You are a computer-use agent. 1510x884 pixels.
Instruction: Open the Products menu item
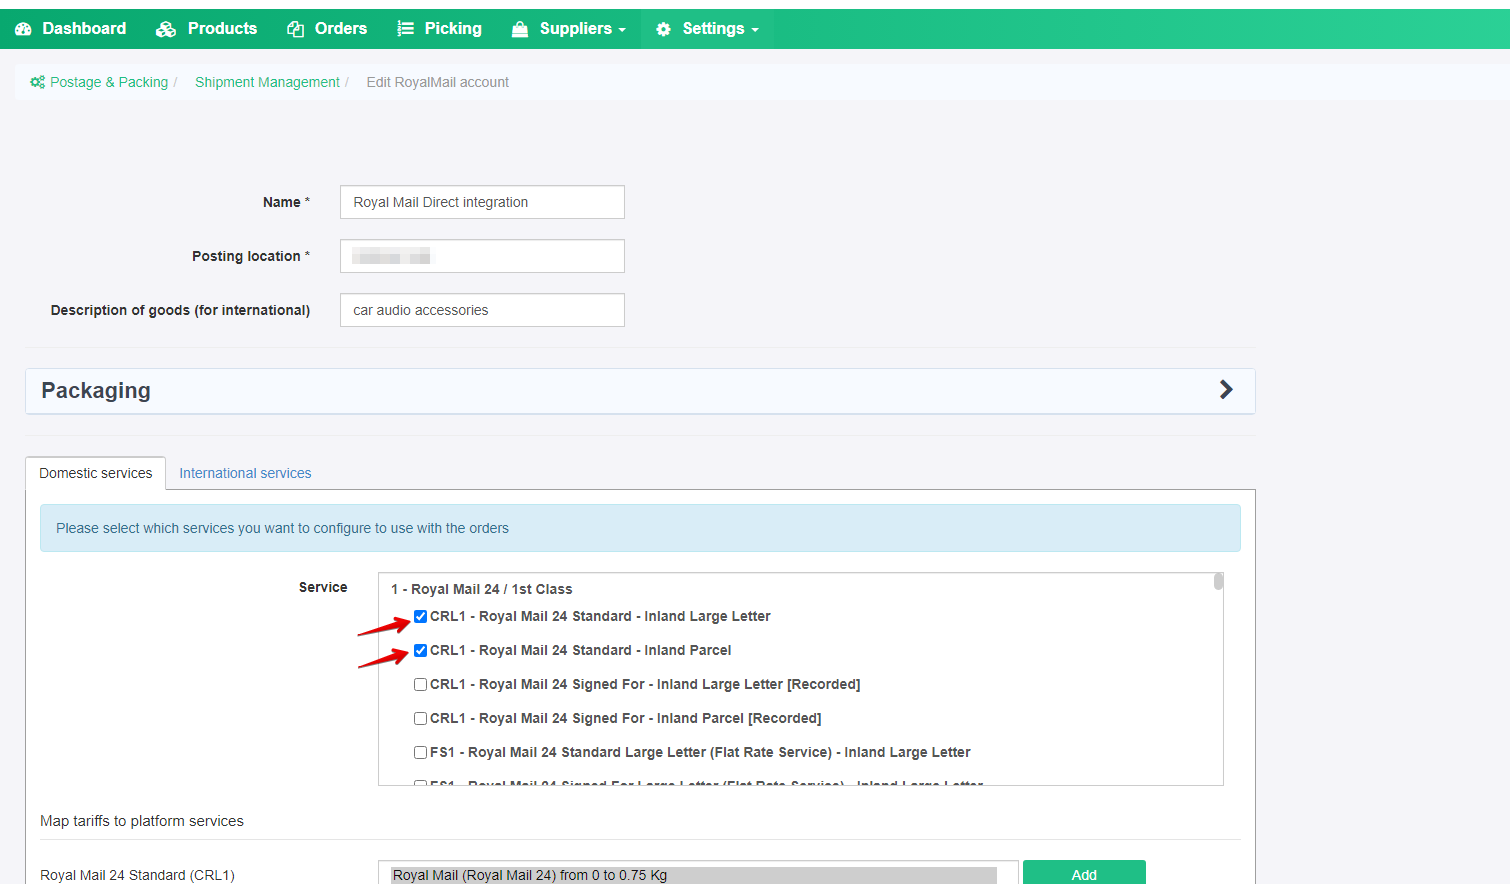[x=207, y=29]
